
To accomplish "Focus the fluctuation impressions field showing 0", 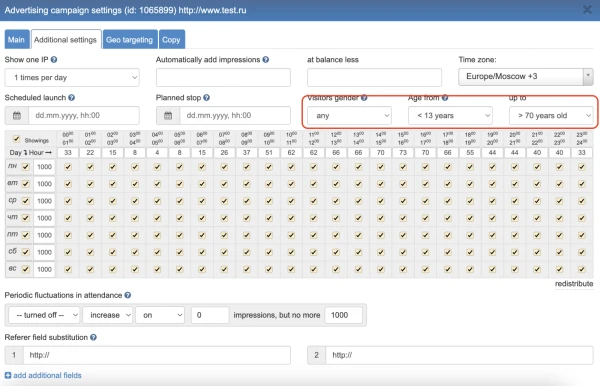I will coord(210,315).
